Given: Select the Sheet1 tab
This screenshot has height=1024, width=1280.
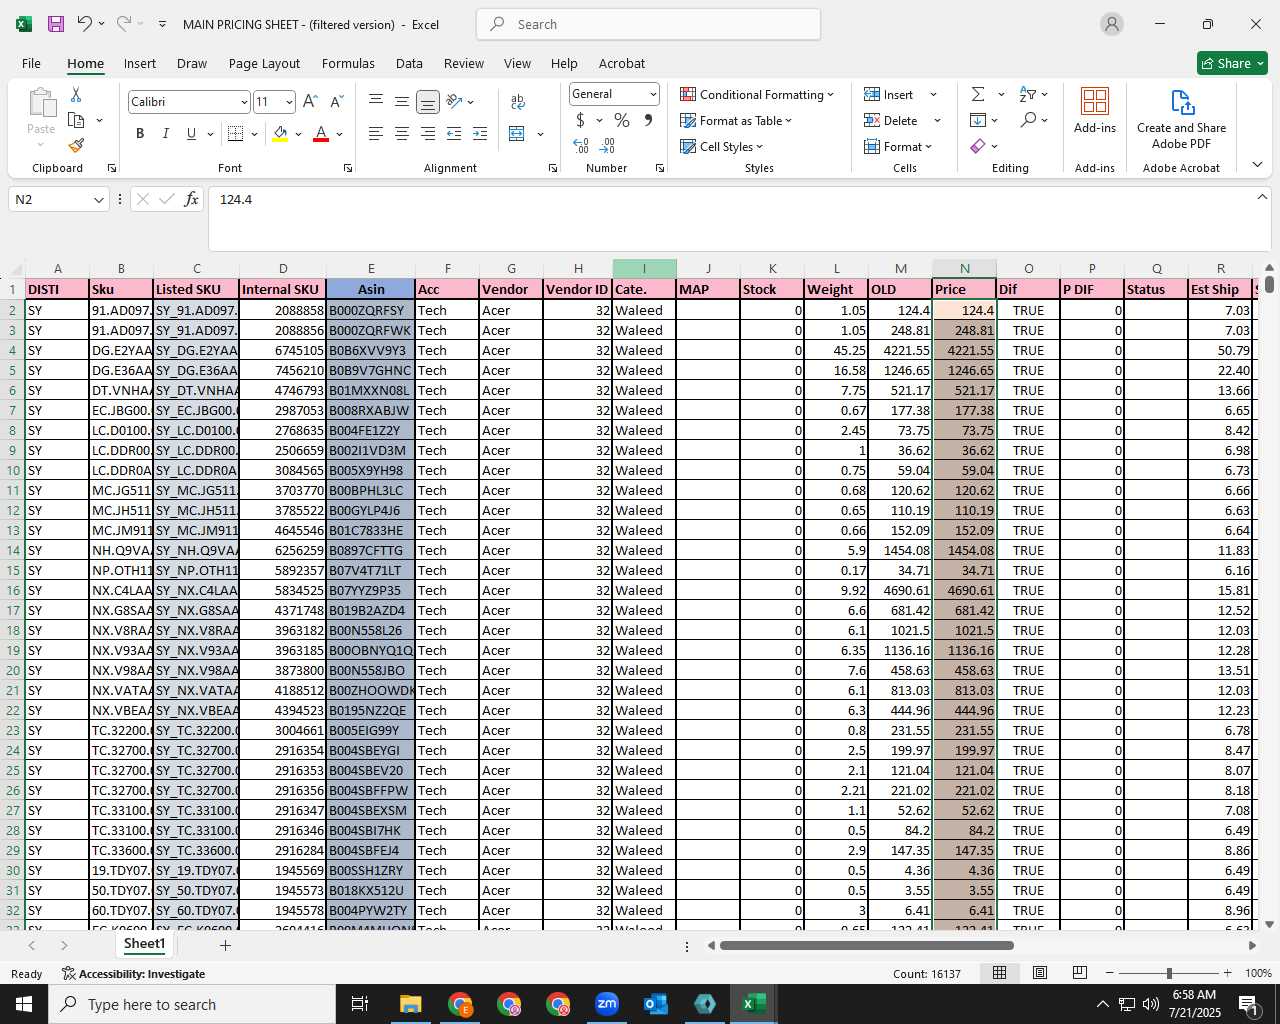Looking at the screenshot, I should pos(144,944).
